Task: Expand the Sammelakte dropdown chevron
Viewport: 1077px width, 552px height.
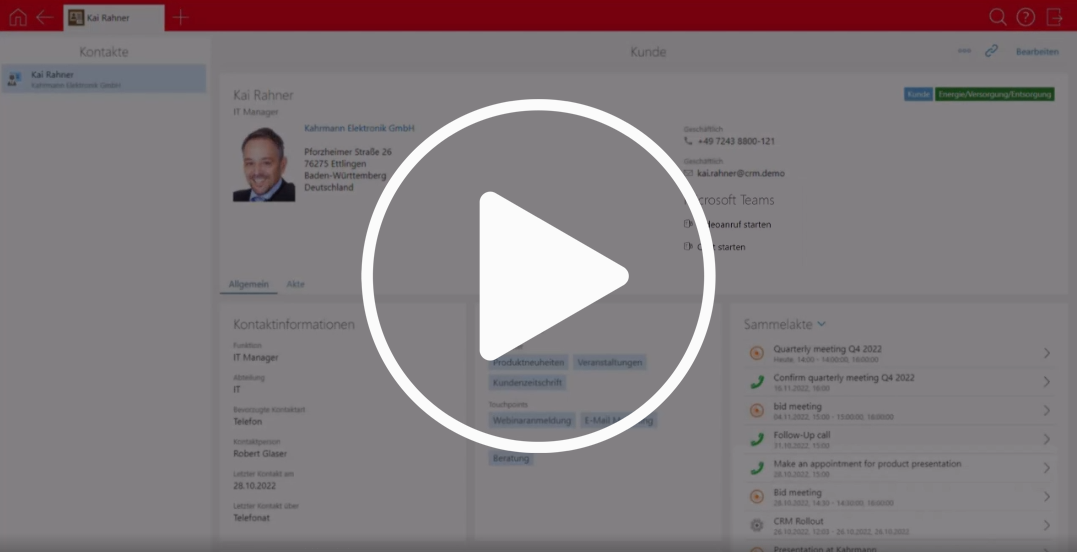Action: pyautogui.click(x=822, y=324)
